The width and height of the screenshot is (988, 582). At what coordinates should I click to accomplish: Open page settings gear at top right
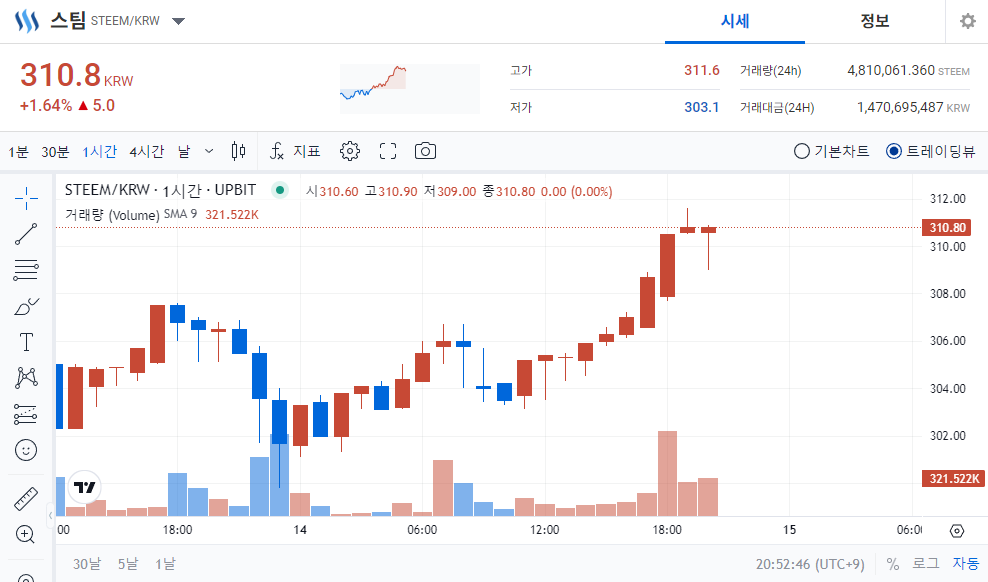tap(968, 21)
